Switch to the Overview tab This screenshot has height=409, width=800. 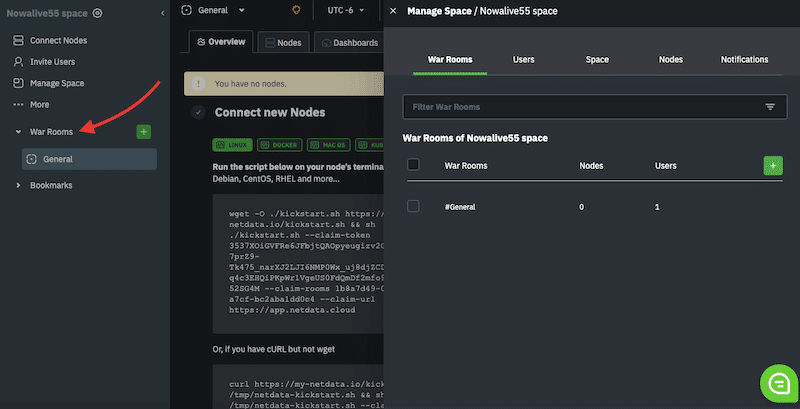point(221,42)
